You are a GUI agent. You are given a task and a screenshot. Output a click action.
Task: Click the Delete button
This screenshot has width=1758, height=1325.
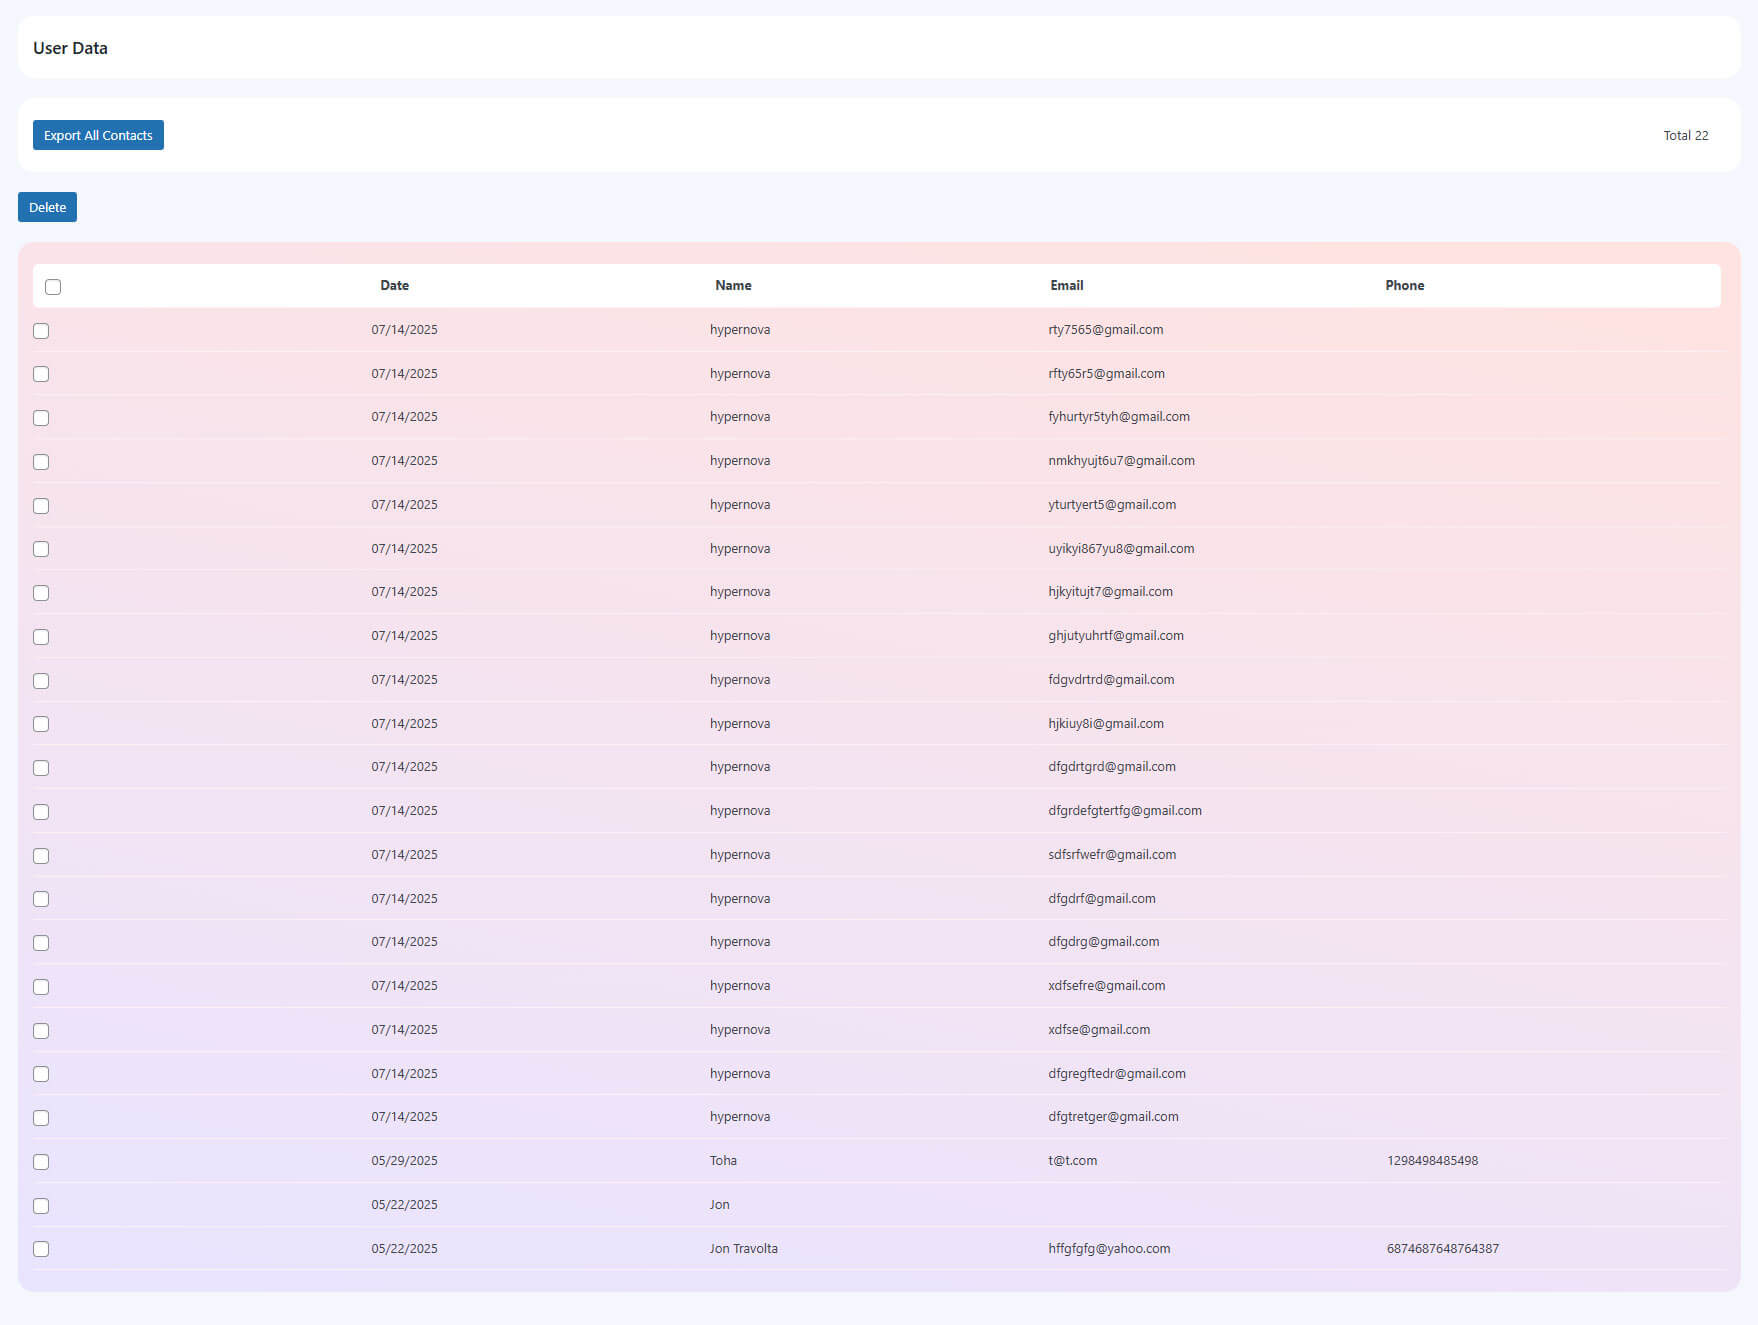47,207
